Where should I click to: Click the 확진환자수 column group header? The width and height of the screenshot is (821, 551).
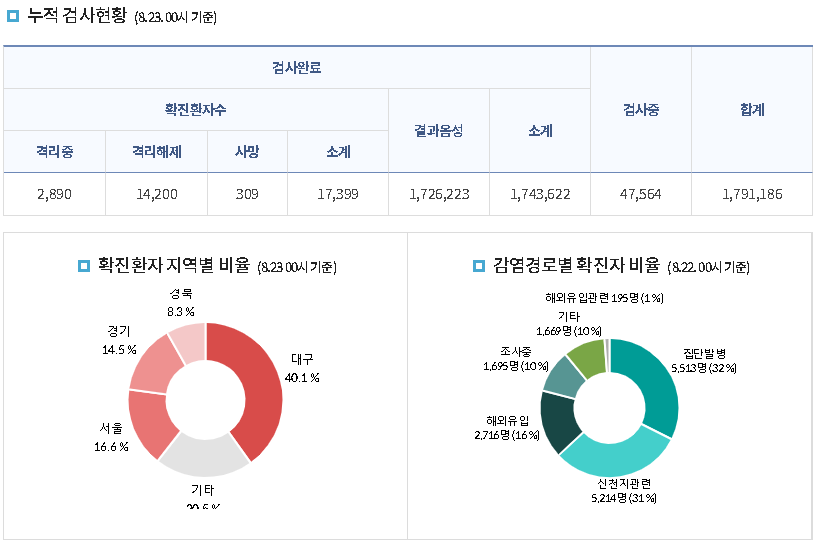(x=195, y=110)
